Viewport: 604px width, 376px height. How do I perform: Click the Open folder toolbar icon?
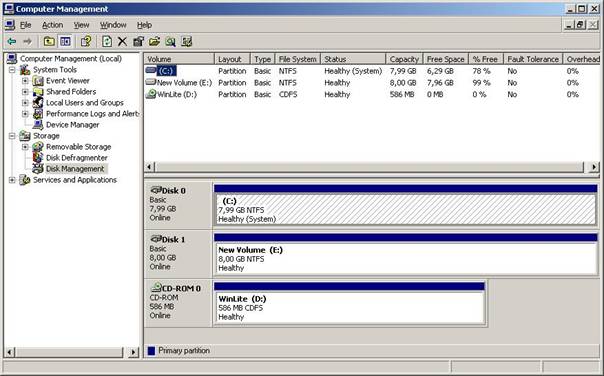click(x=154, y=41)
